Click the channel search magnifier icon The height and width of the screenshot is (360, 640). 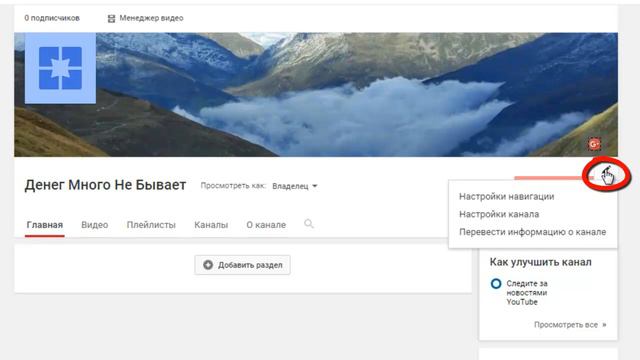coord(309,224)
